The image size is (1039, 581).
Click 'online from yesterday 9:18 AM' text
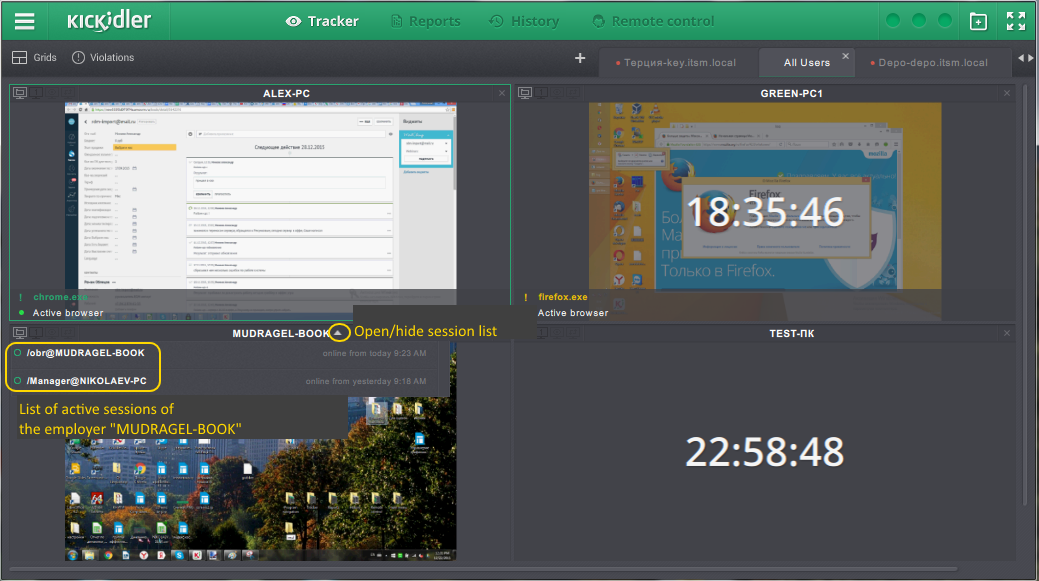[366, 381]
